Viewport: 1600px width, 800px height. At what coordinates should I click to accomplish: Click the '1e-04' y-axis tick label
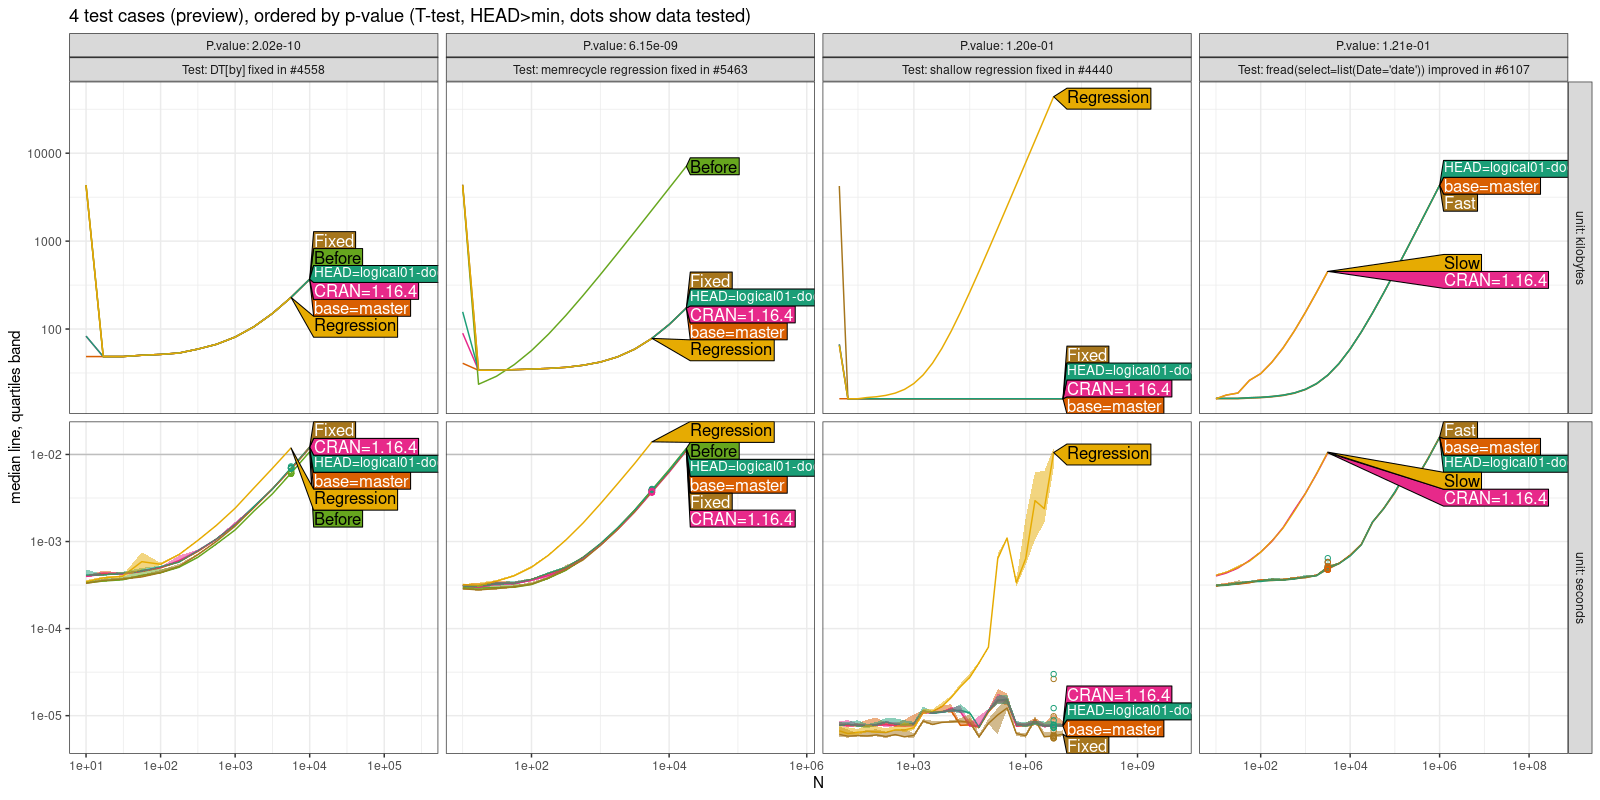(46, 629)
